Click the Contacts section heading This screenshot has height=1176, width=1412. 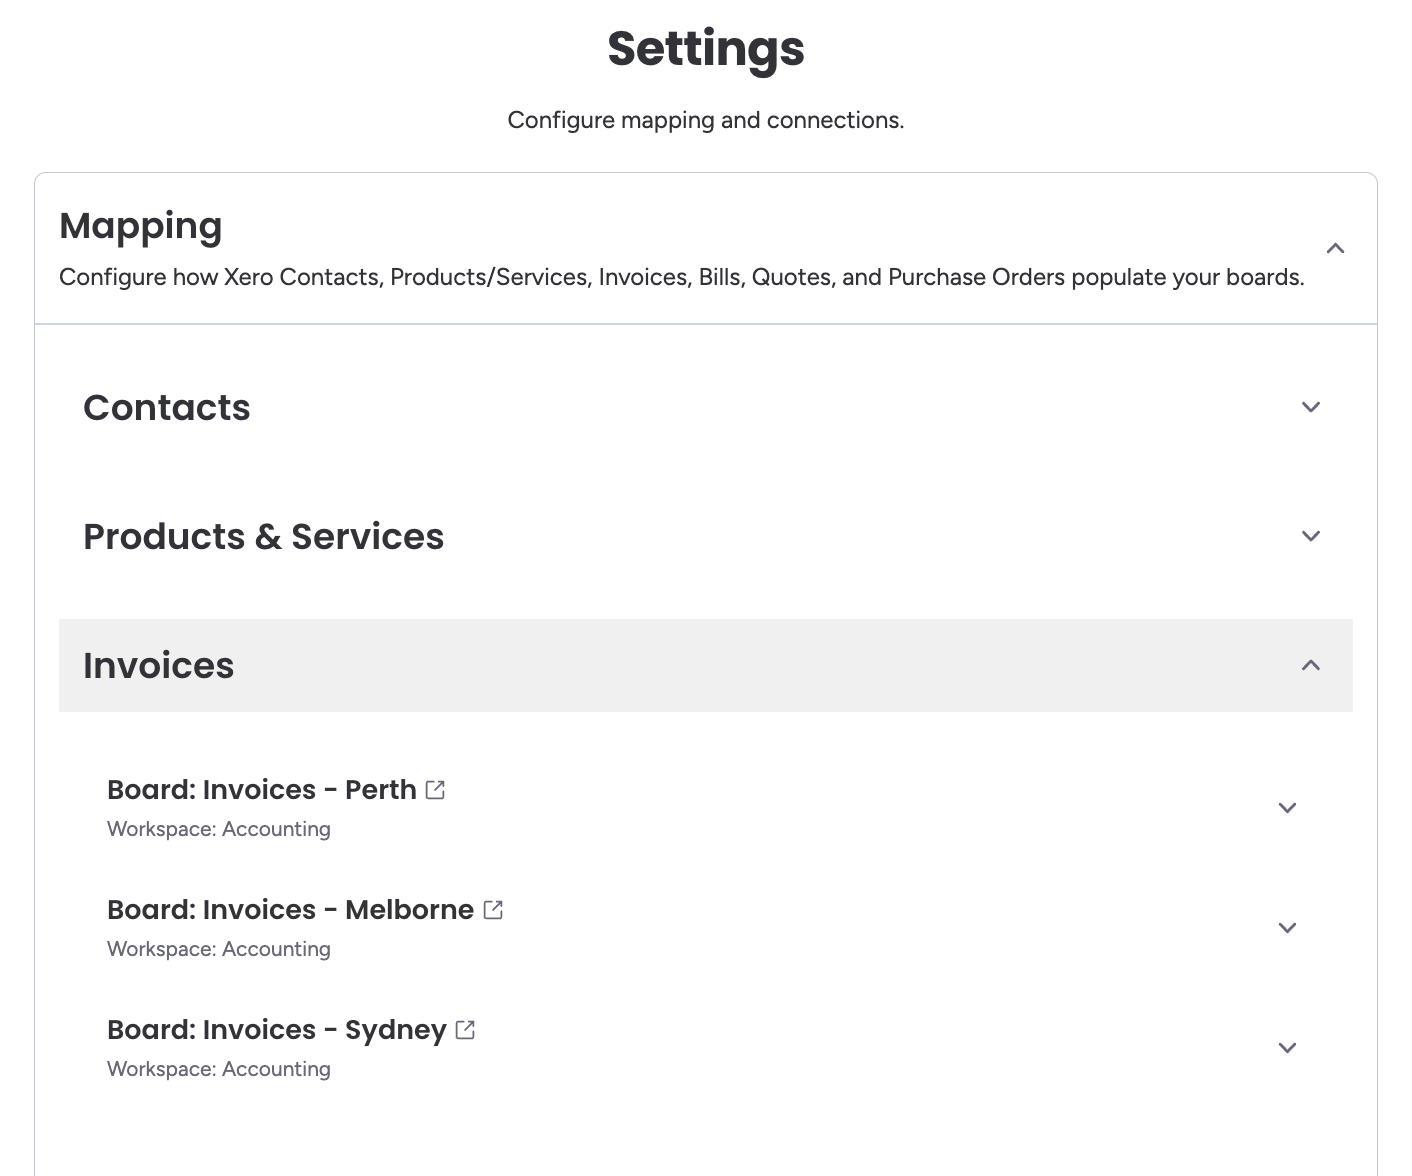point(167,408)
